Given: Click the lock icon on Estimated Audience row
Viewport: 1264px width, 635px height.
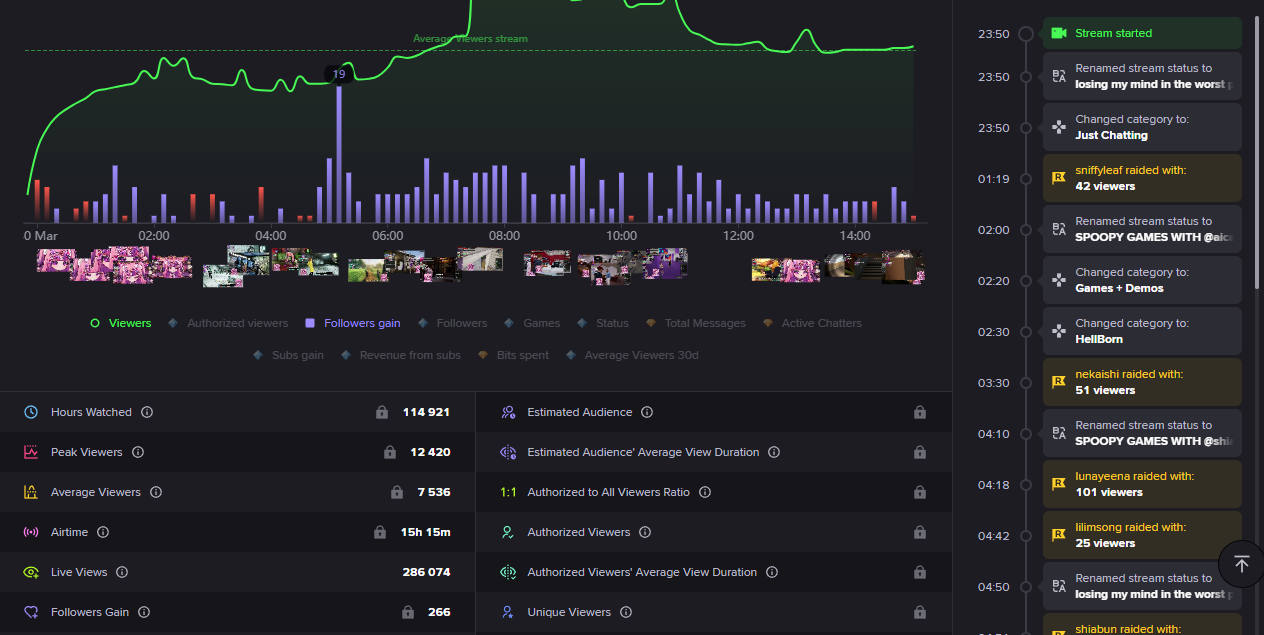Looking at the screenshot, I should [920, 412].
